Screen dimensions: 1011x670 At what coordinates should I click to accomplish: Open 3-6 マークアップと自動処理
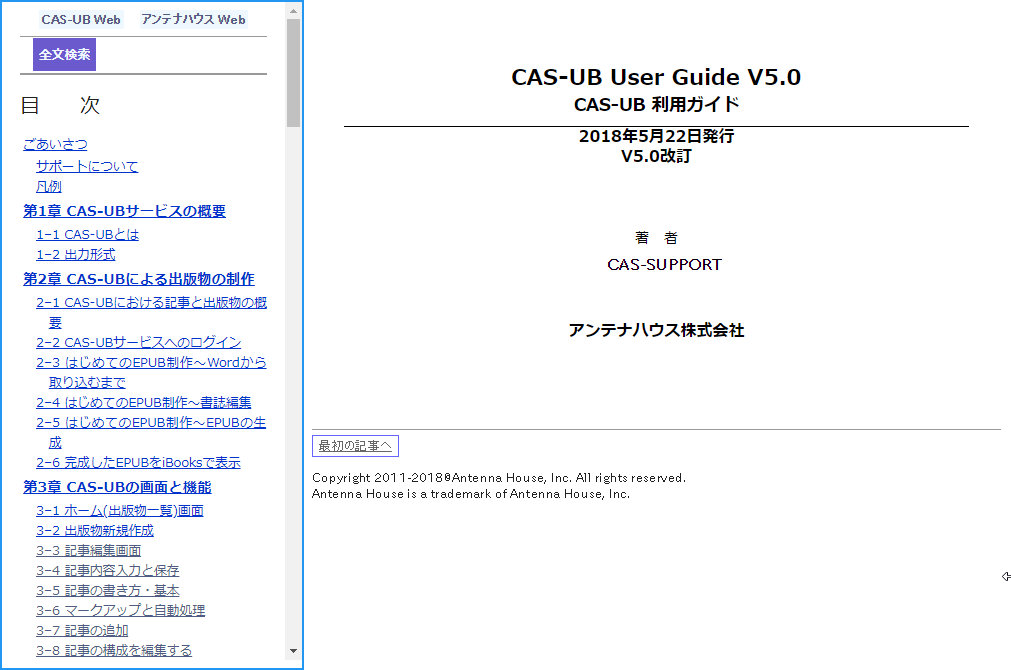click(x=121, y=611)
